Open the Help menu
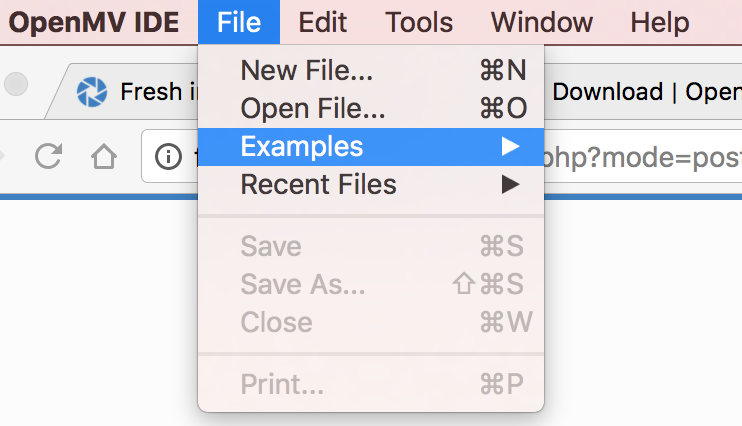 point(660,22)
